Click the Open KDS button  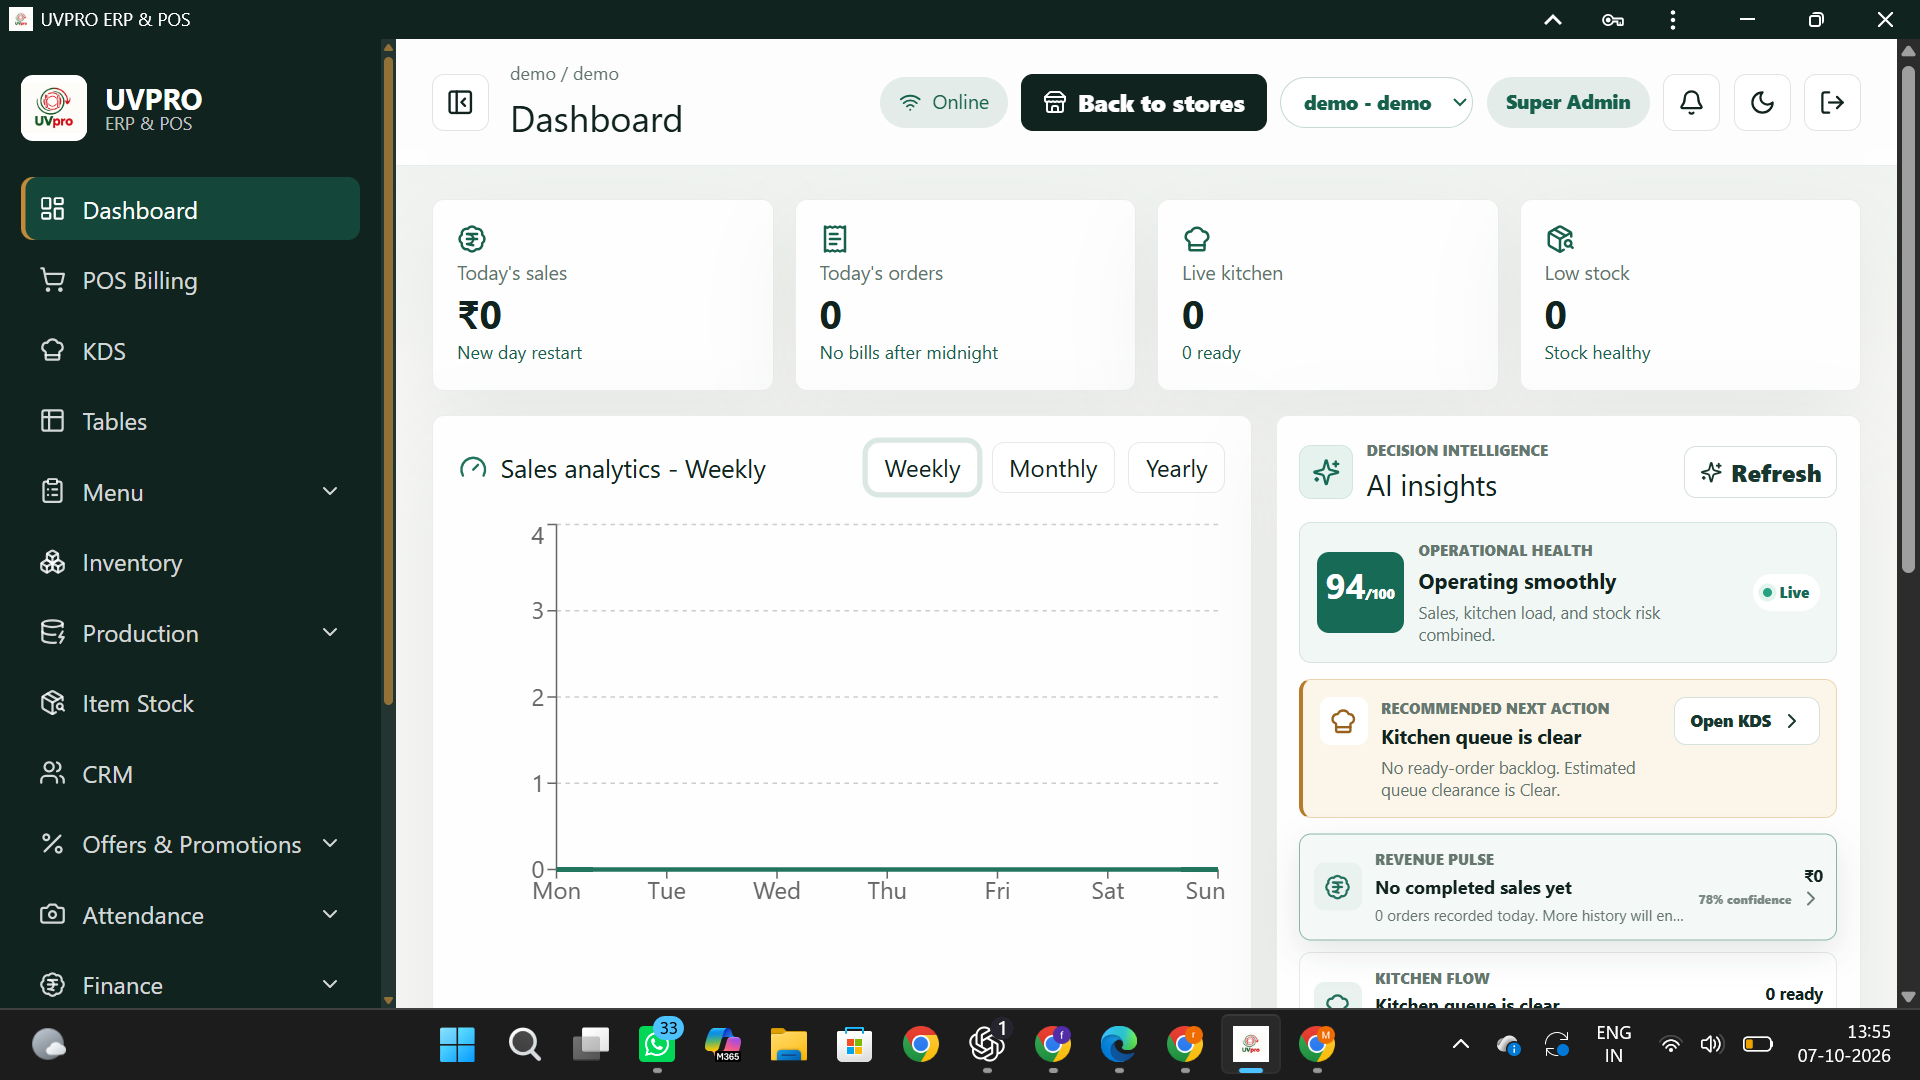1746,721
